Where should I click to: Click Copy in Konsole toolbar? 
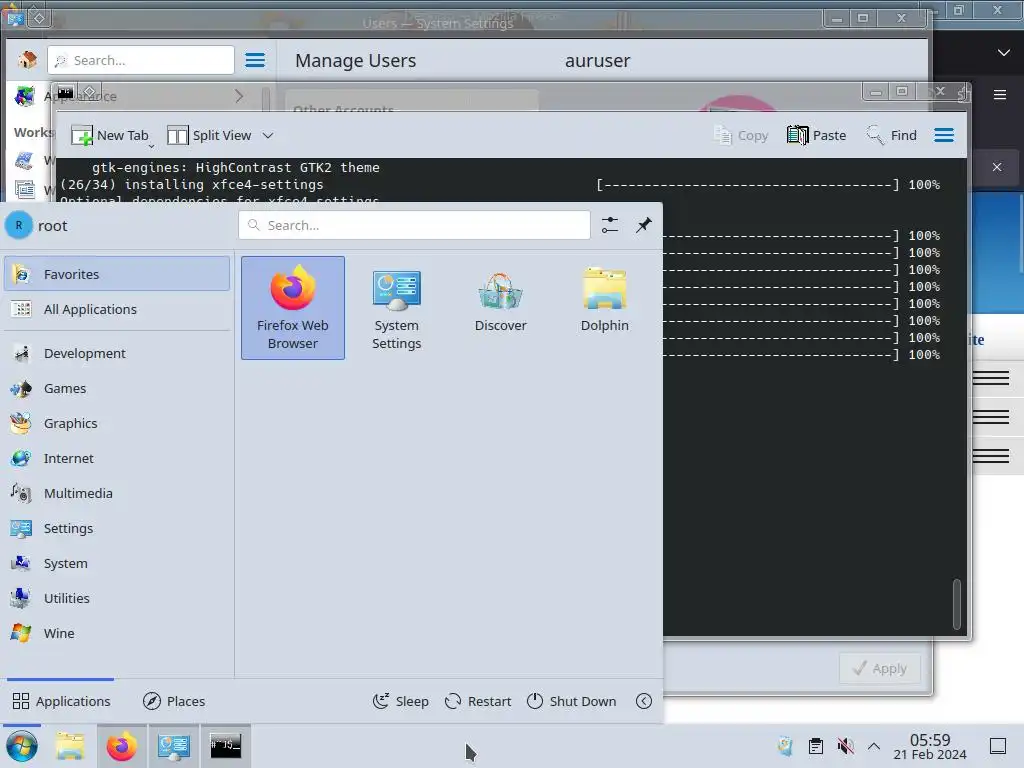(741, 135)
